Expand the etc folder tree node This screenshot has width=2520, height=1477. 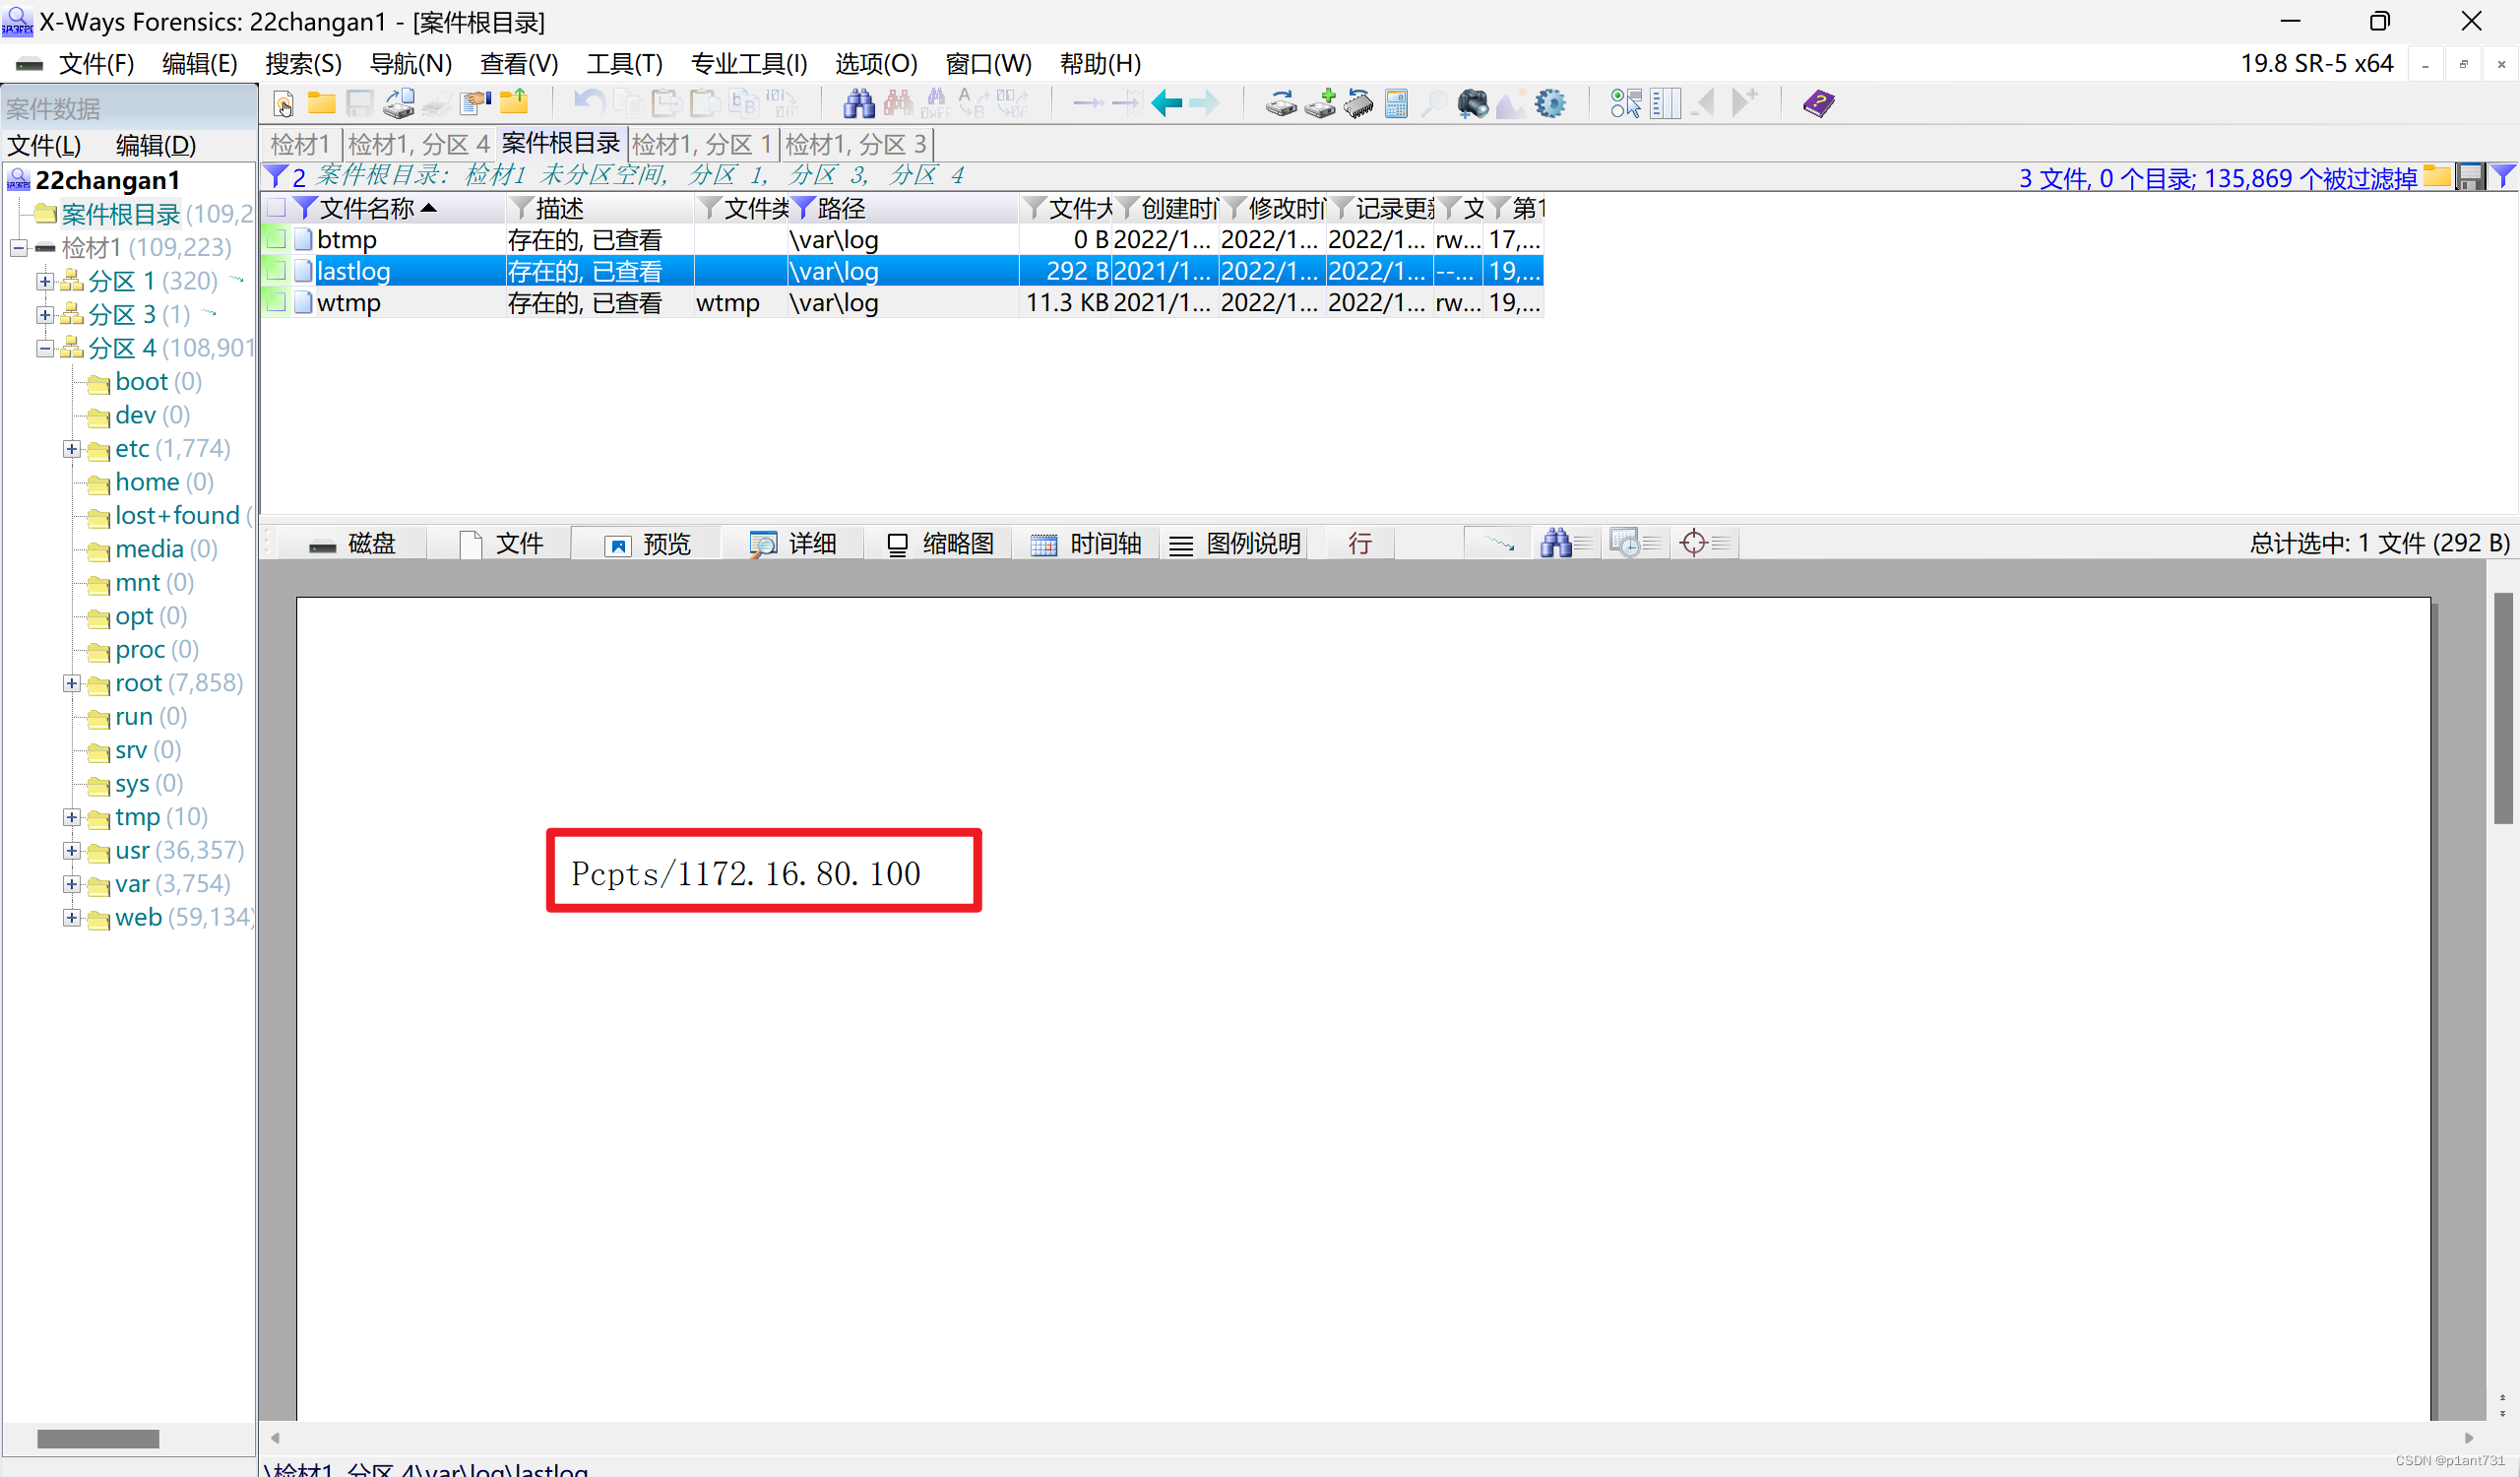[72, 449]
